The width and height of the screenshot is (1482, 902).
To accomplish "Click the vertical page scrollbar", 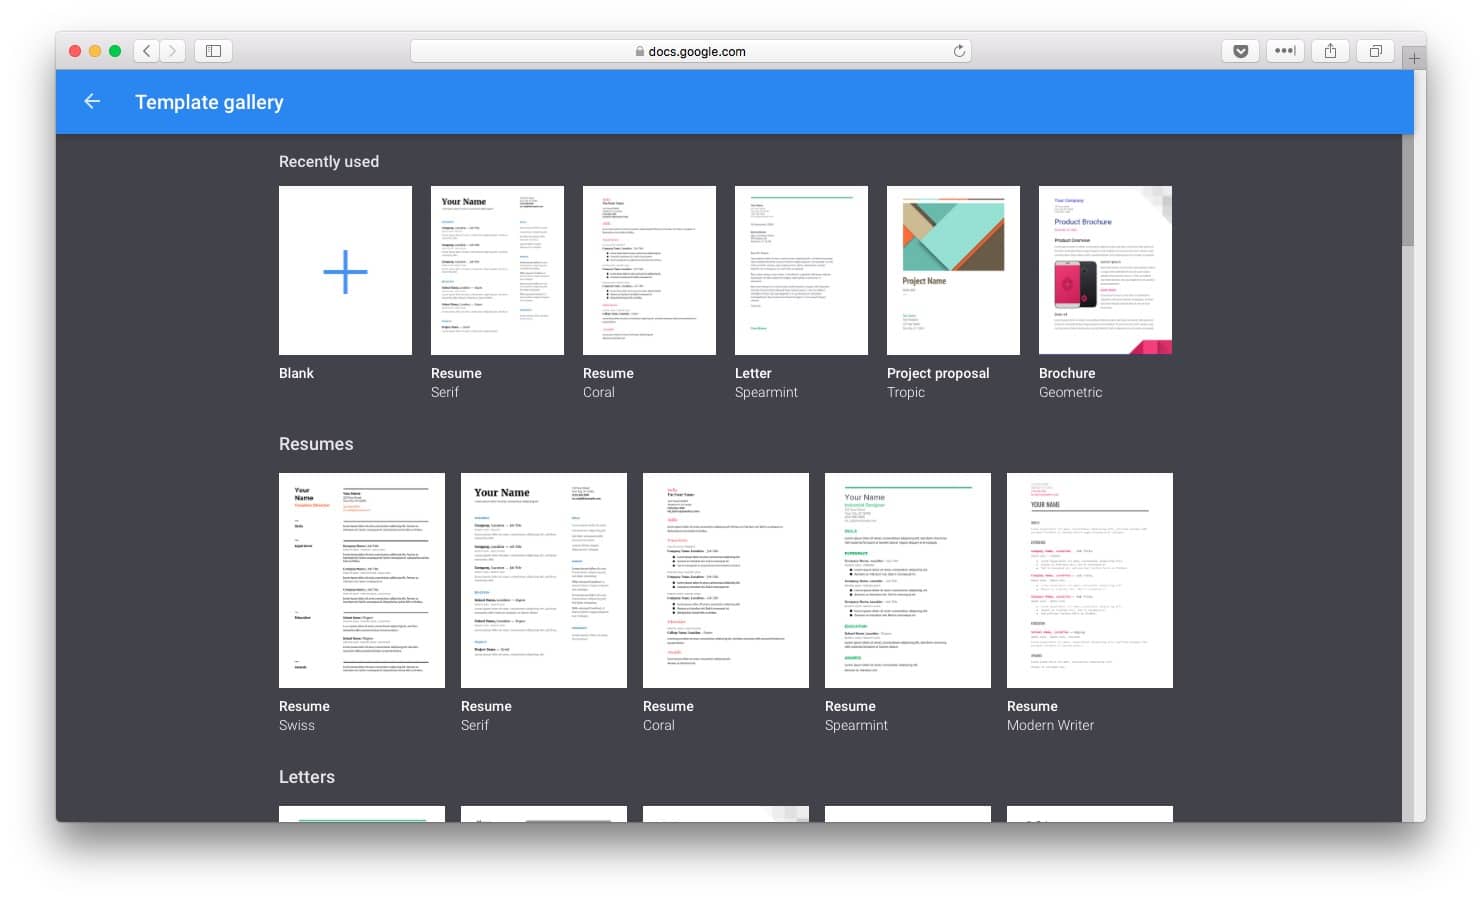I will (1408, 190).
